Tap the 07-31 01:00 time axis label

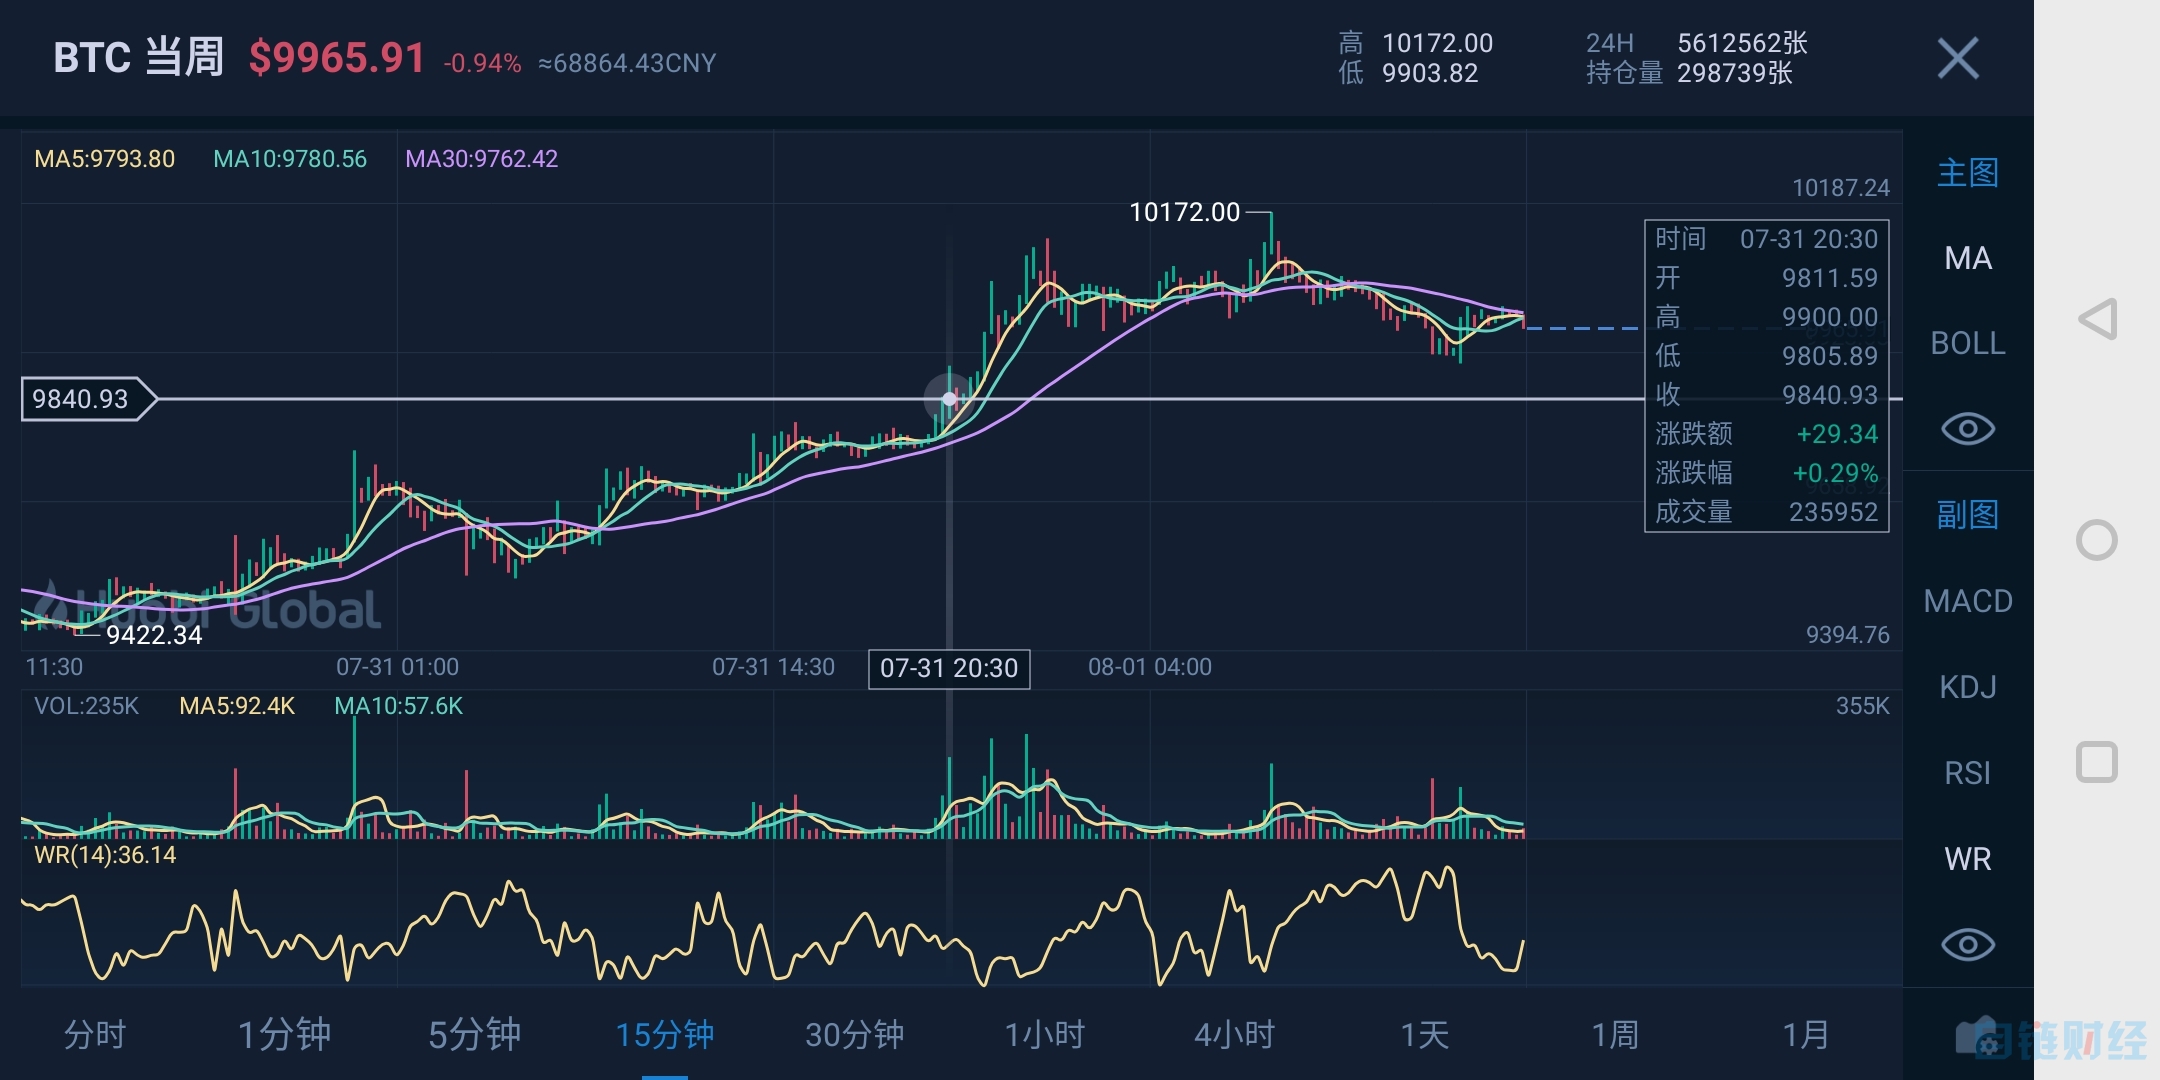pyautogui.click(x=397, y=667)
